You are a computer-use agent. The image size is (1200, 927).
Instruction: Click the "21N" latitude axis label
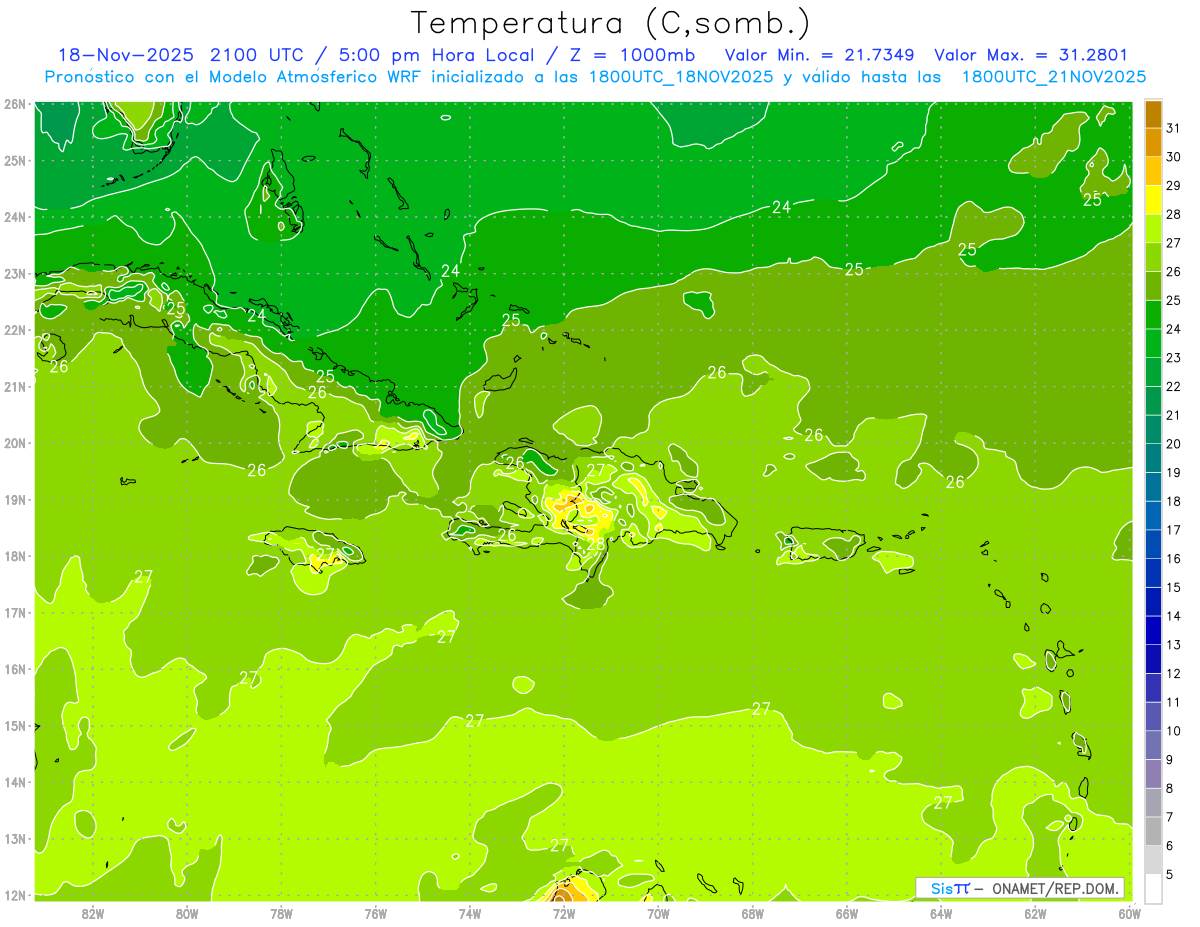point(14,386)
